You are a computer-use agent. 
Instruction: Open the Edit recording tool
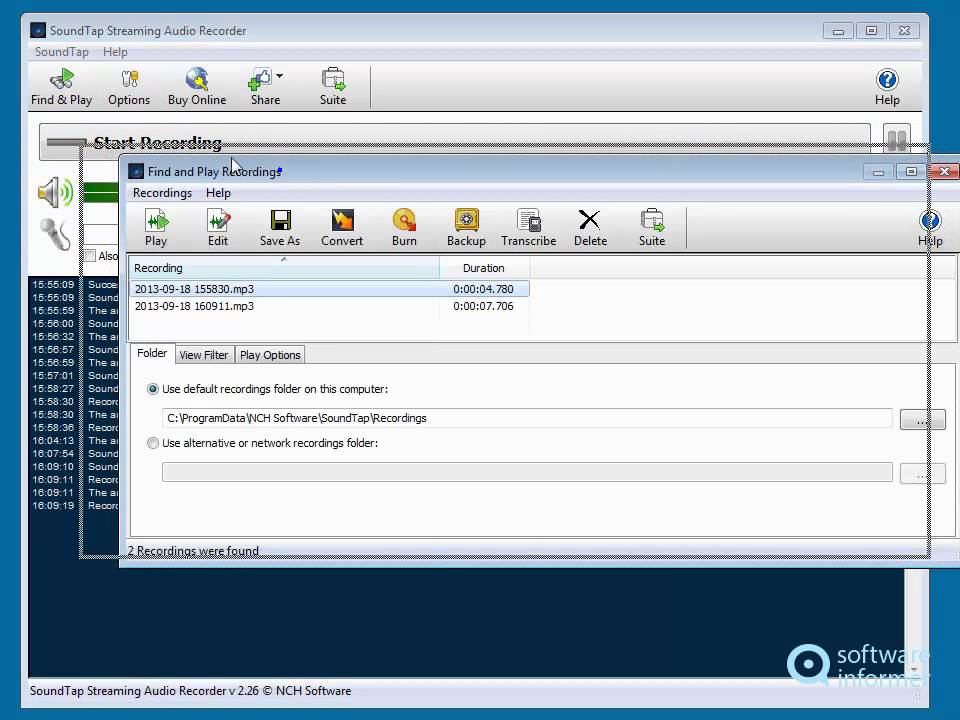(218, 227)
